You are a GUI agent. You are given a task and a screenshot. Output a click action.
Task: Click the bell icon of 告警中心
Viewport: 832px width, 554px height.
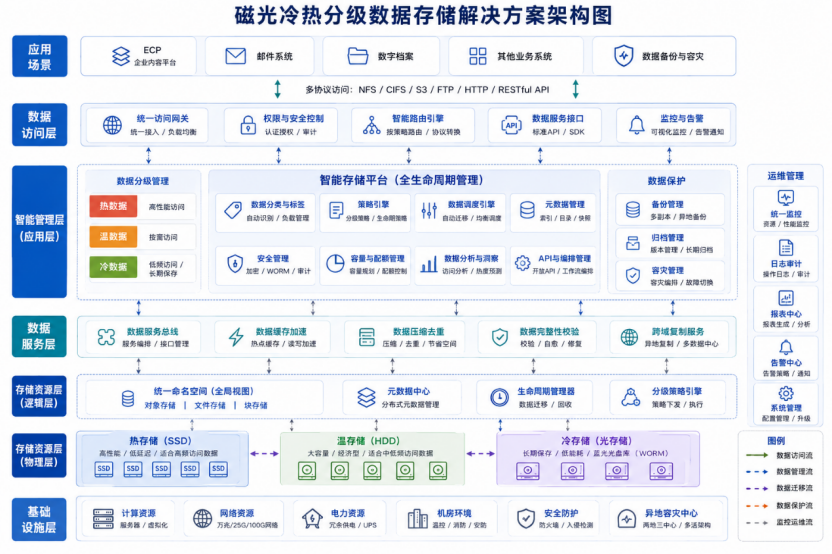point(786,348)
